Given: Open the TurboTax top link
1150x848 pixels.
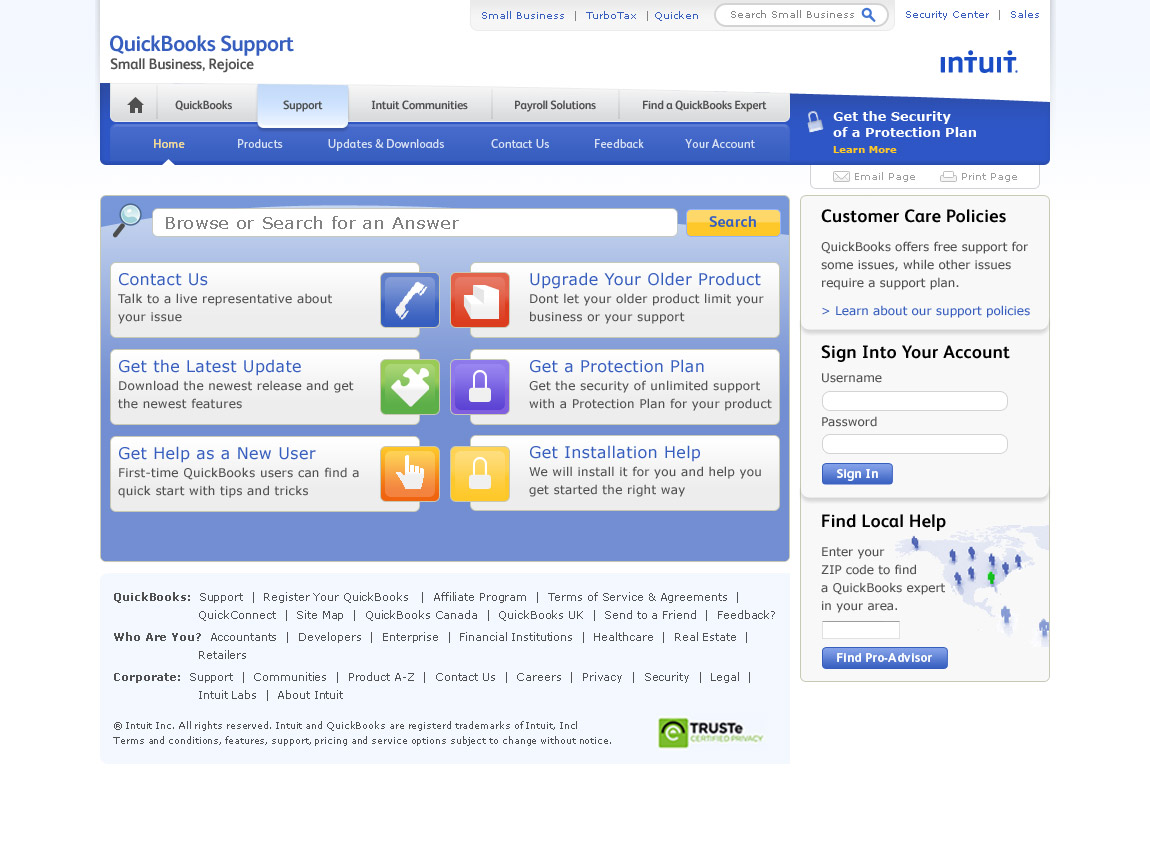Looking at the screenshot, I should [x=611, y=15].
